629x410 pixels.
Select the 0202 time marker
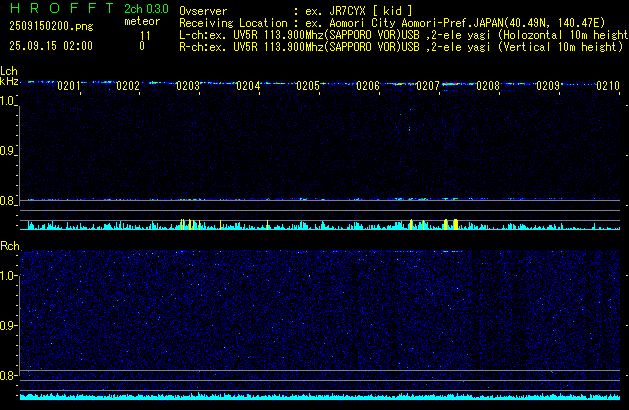pos(128,86)
